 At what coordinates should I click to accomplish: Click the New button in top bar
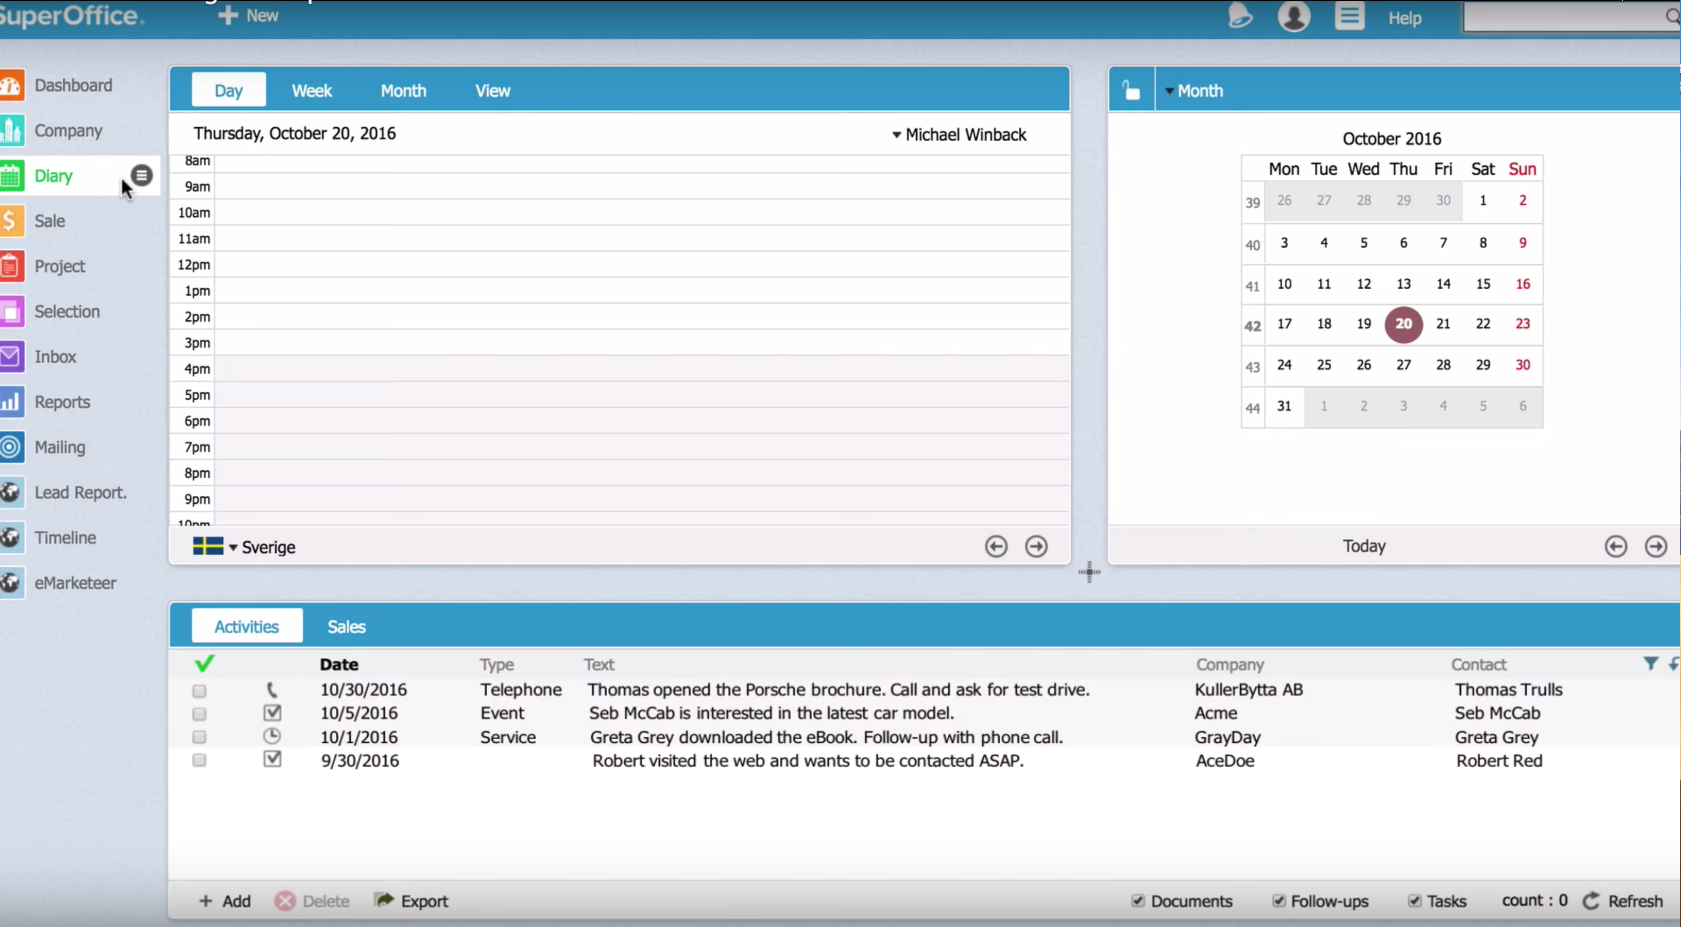click(248, 16)
